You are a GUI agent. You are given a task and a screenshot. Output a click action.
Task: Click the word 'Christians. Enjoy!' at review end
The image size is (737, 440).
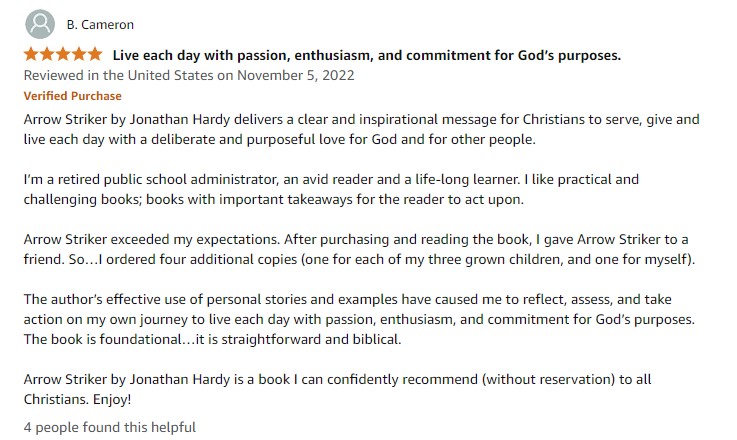click(77, 400)
